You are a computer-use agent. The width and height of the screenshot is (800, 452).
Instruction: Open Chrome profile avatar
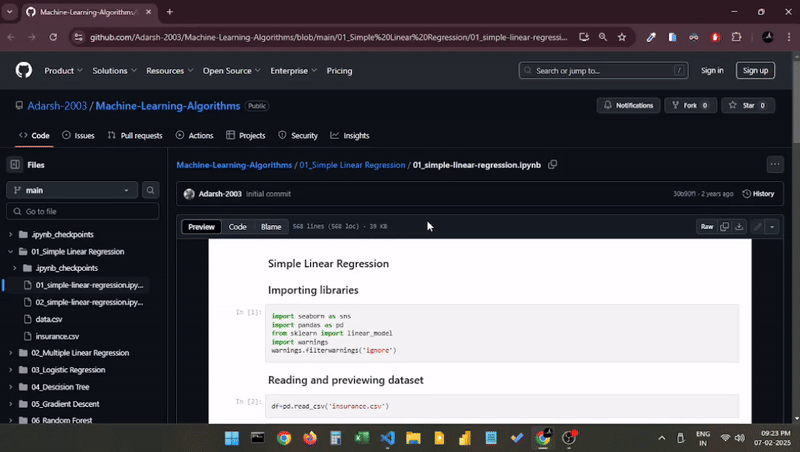click(x=767, y=37)
